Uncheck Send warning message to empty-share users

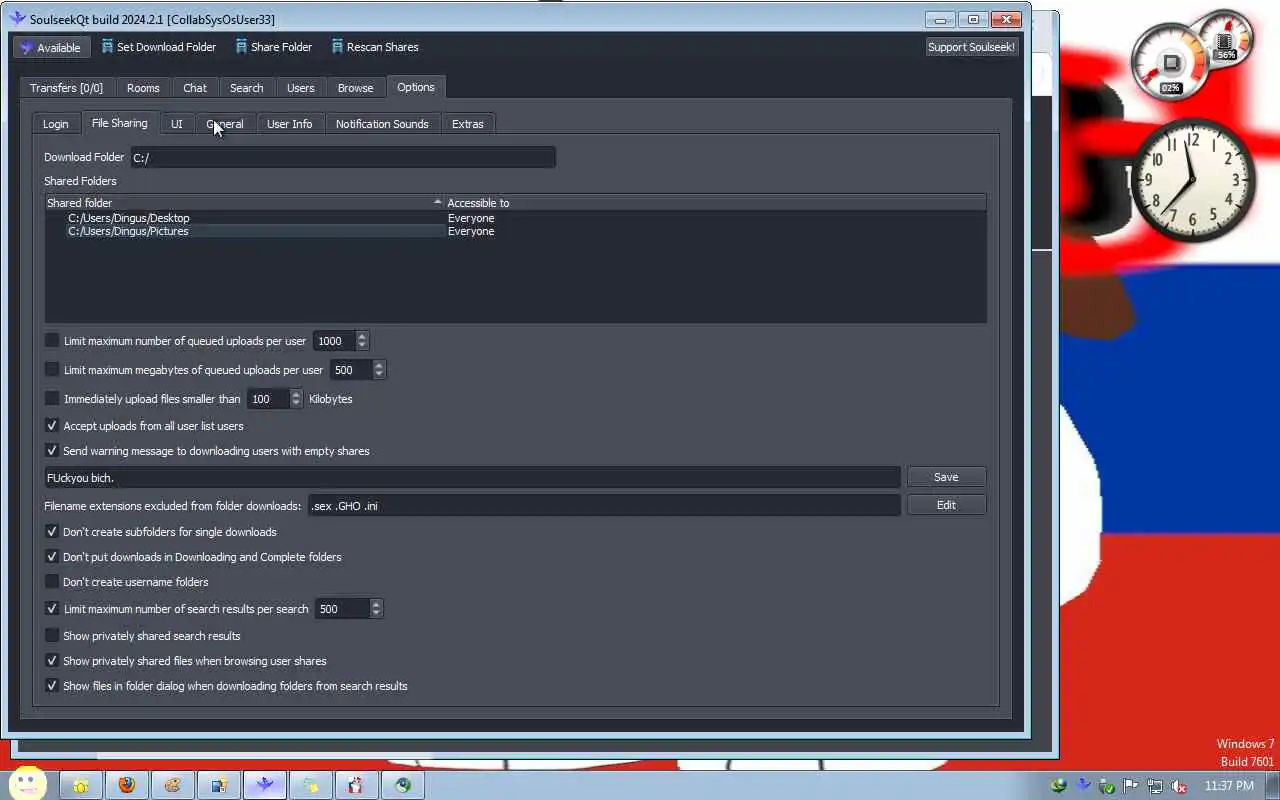click(52, 451)
